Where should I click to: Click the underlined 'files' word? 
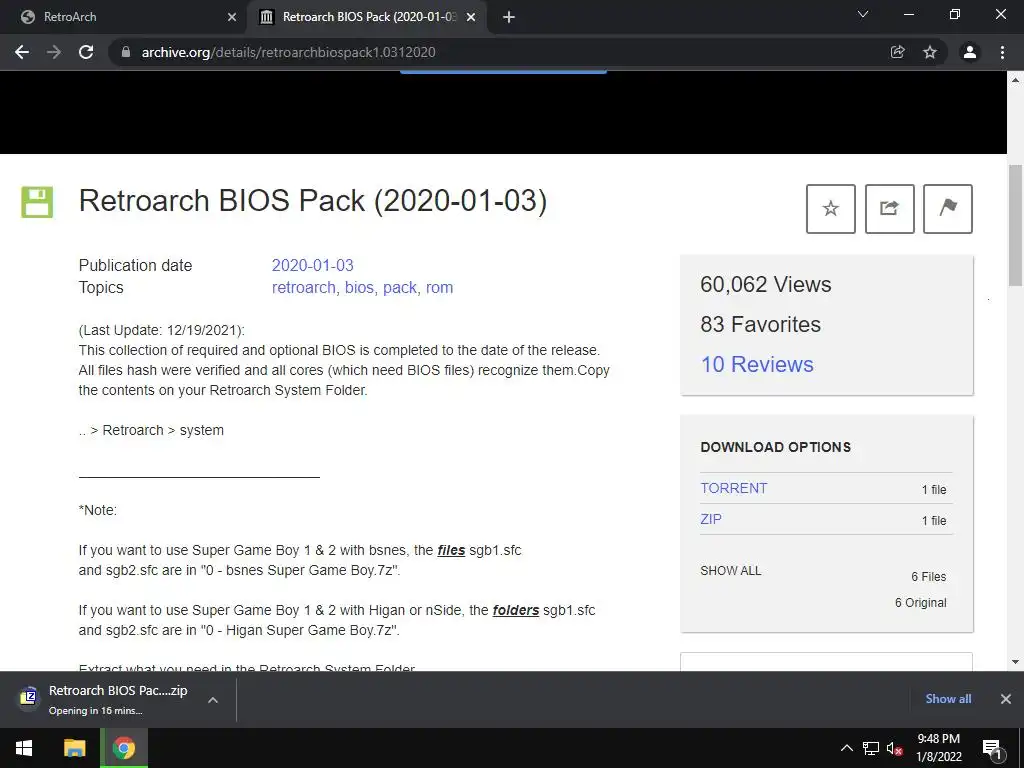451,551
